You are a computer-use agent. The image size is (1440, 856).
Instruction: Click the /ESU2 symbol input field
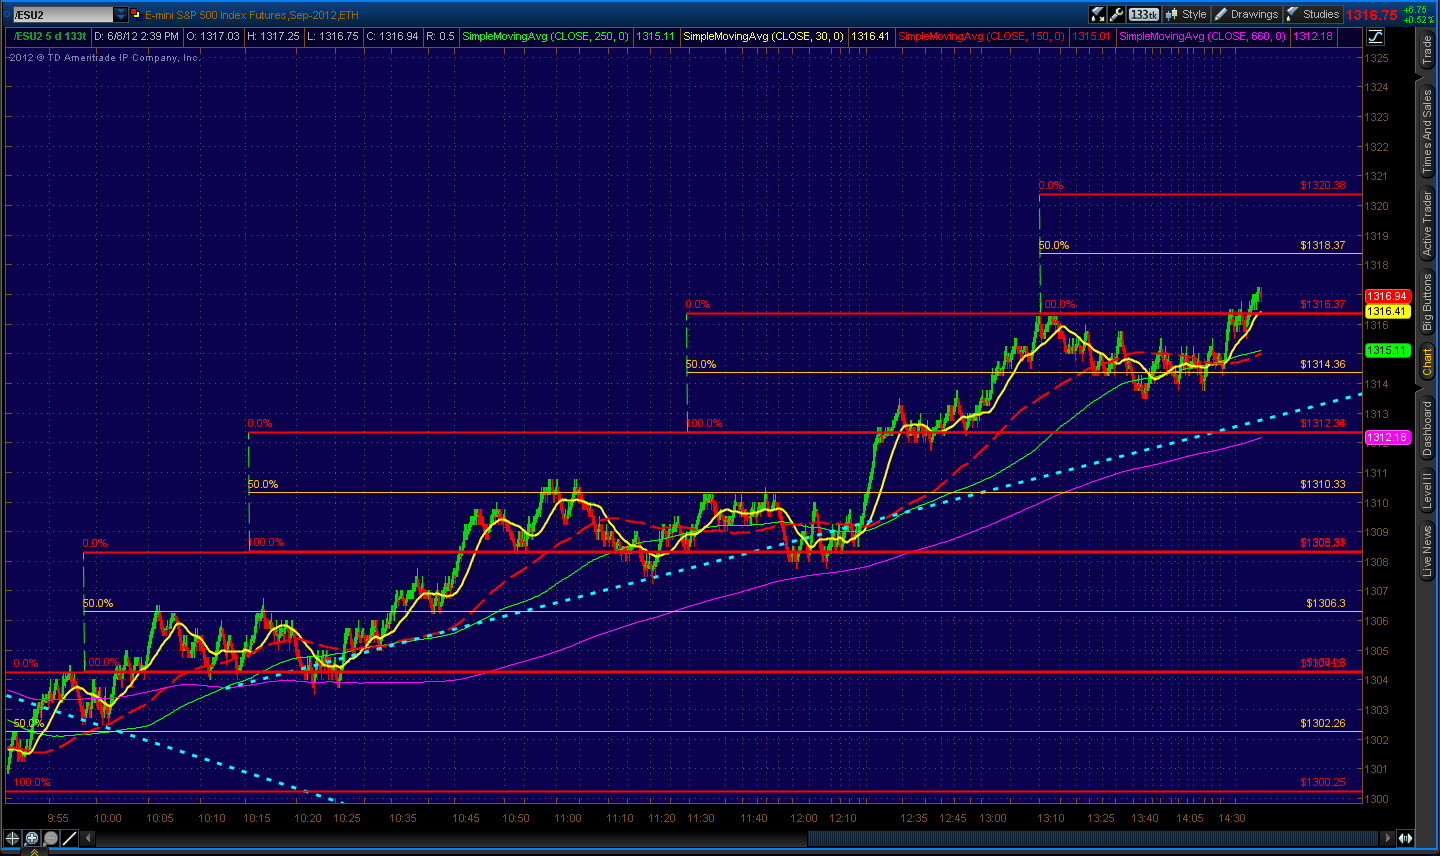[x=62, y=15]
